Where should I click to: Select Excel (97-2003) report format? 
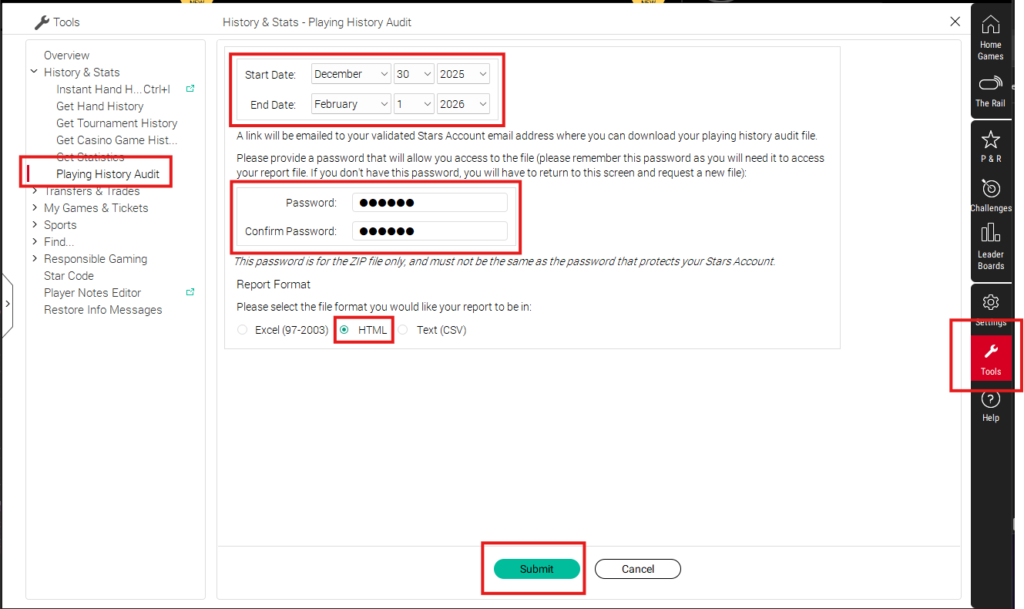click(x=242, y=330)
